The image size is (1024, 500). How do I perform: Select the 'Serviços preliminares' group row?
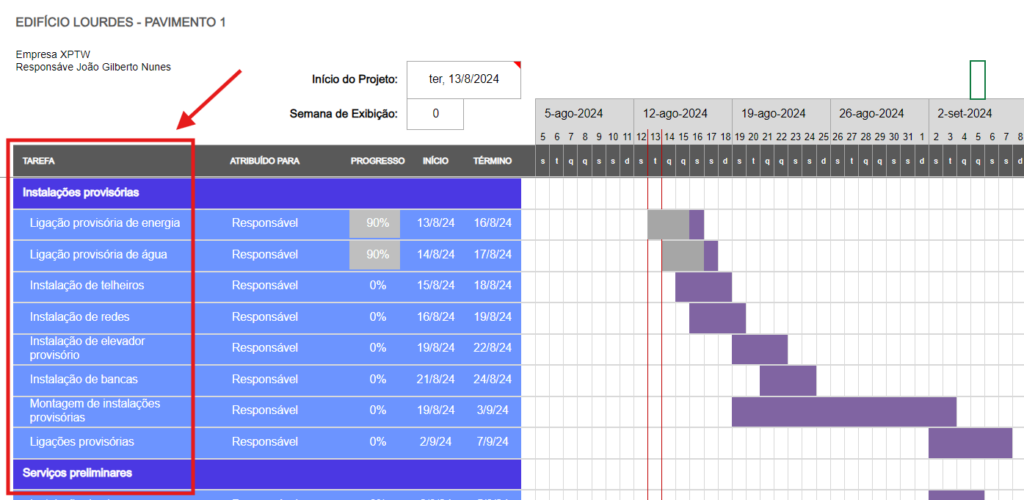click(267, 473)
